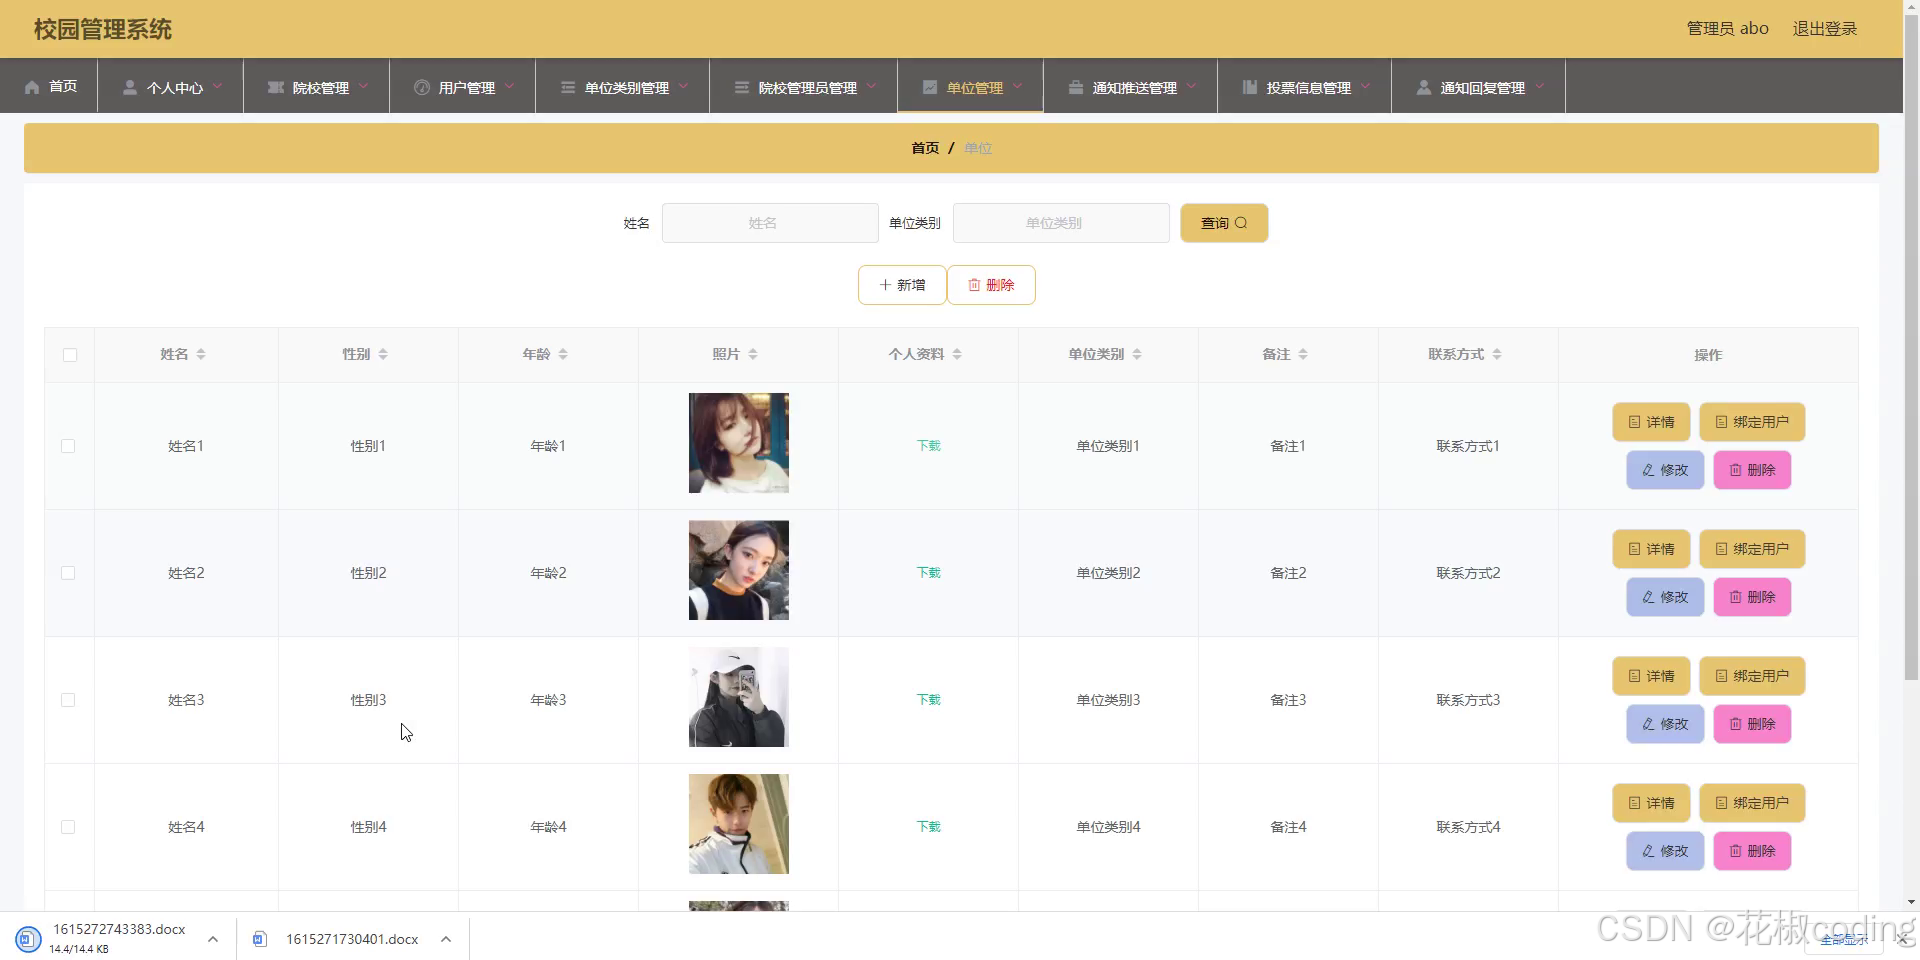Click the person icon of 通知回复管理
This screenshot has height=960, width=1920.
coord(1424,87)
